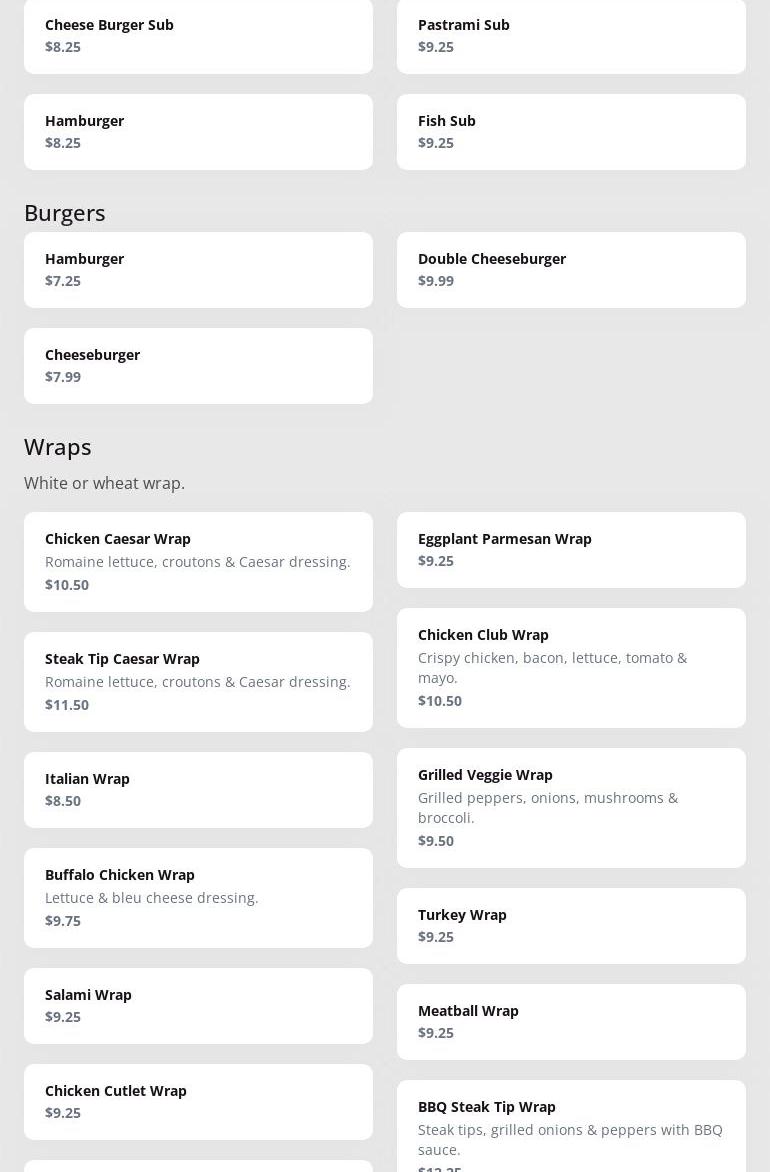Select the Grilled Veggie Wrap
The width and height of the screenshot is (770, 1172).
tap(571, 808)
